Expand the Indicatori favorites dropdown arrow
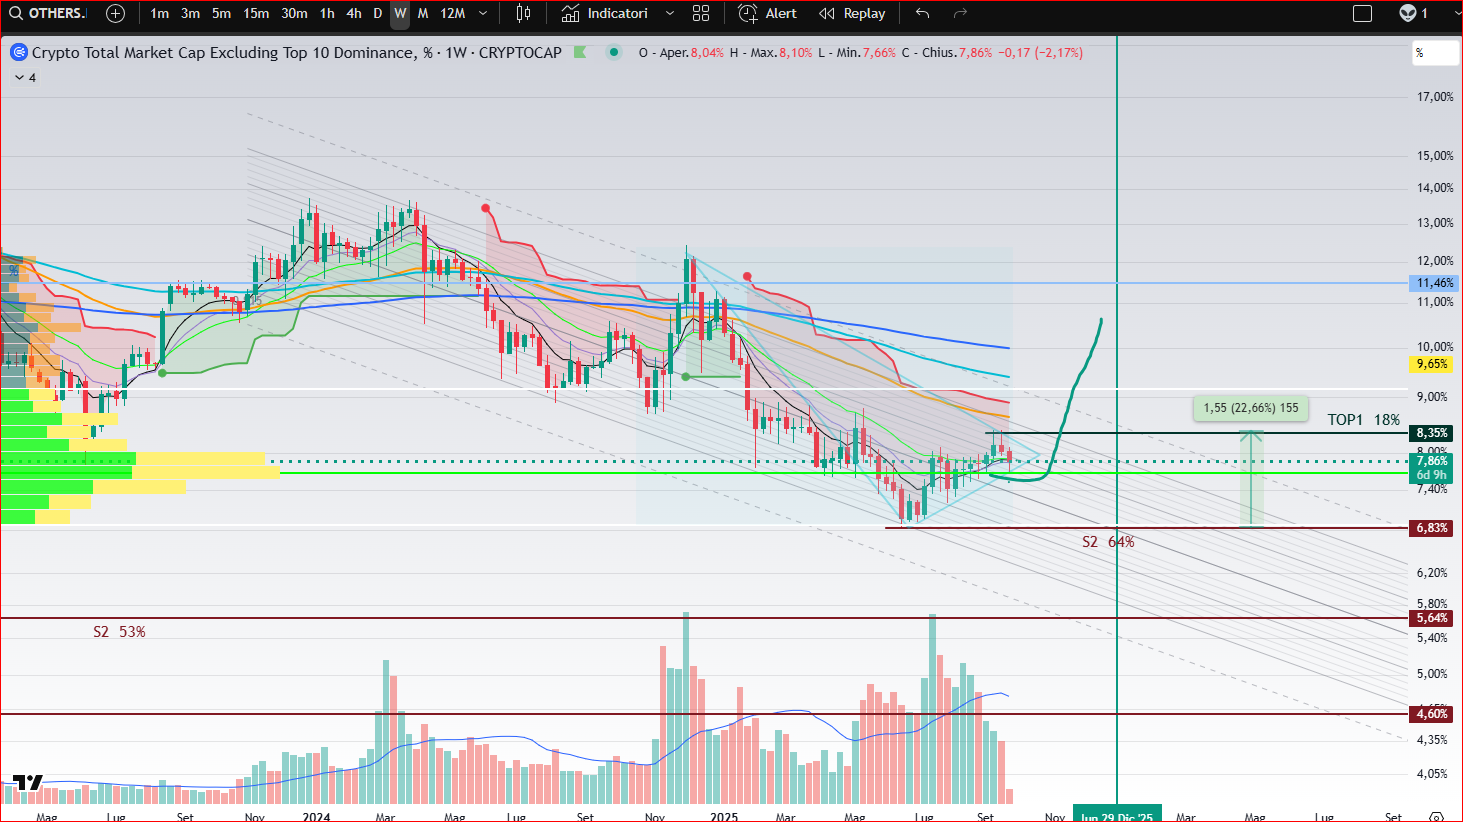The height and width of the screenshot is (822, 1463). 670,13
